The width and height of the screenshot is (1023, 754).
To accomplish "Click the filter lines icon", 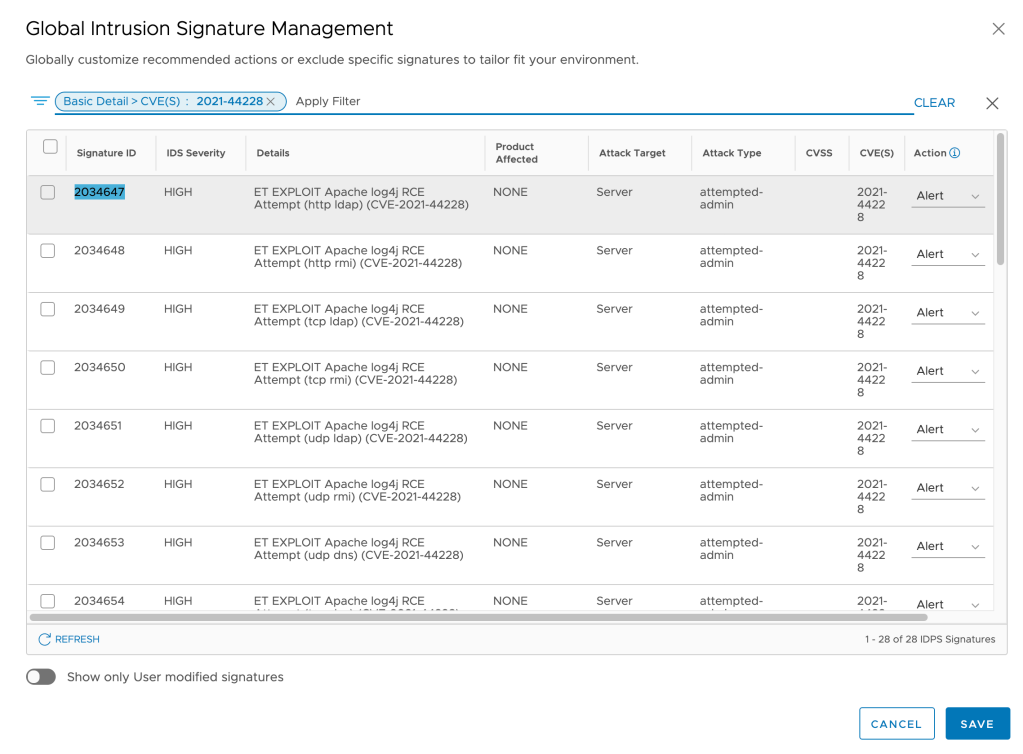I will [40, 101].
